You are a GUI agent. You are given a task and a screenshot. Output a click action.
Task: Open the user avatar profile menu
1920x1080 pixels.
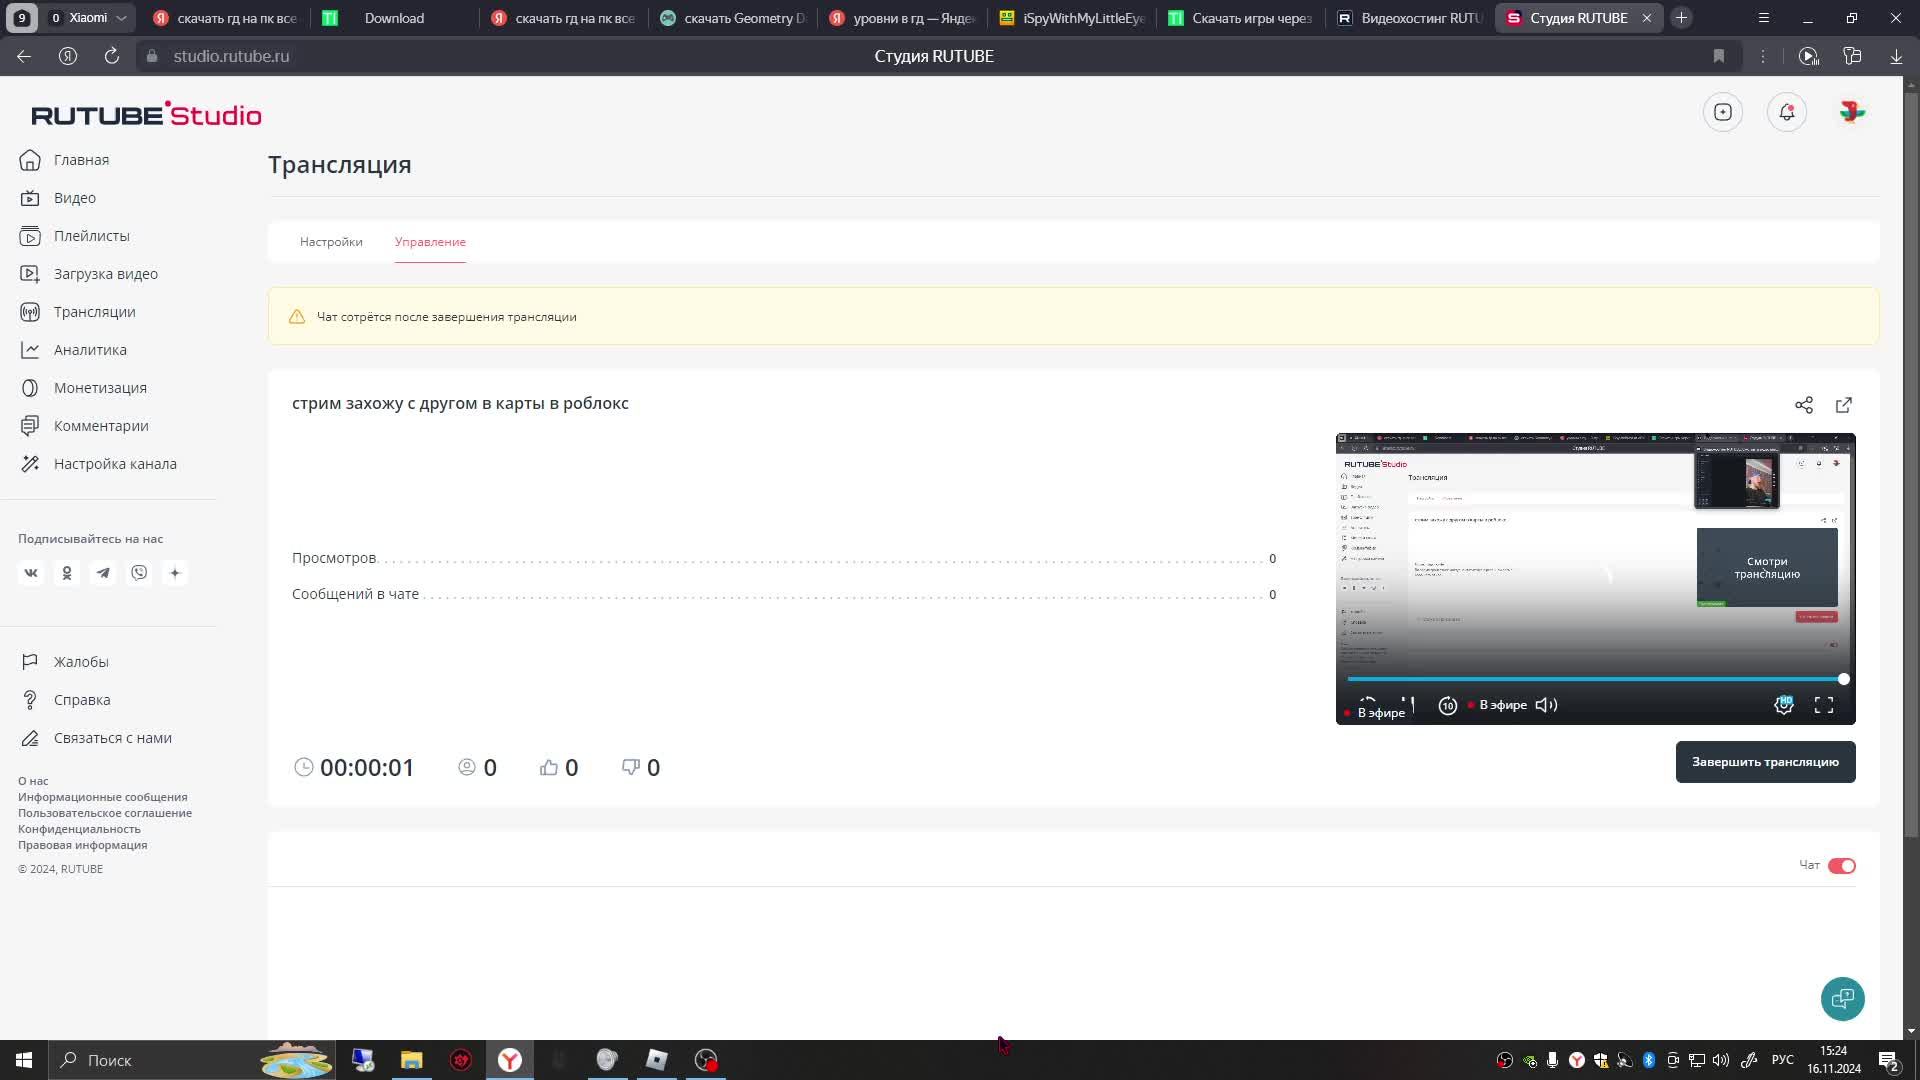pyautogui.click(x=1851, y=112)
